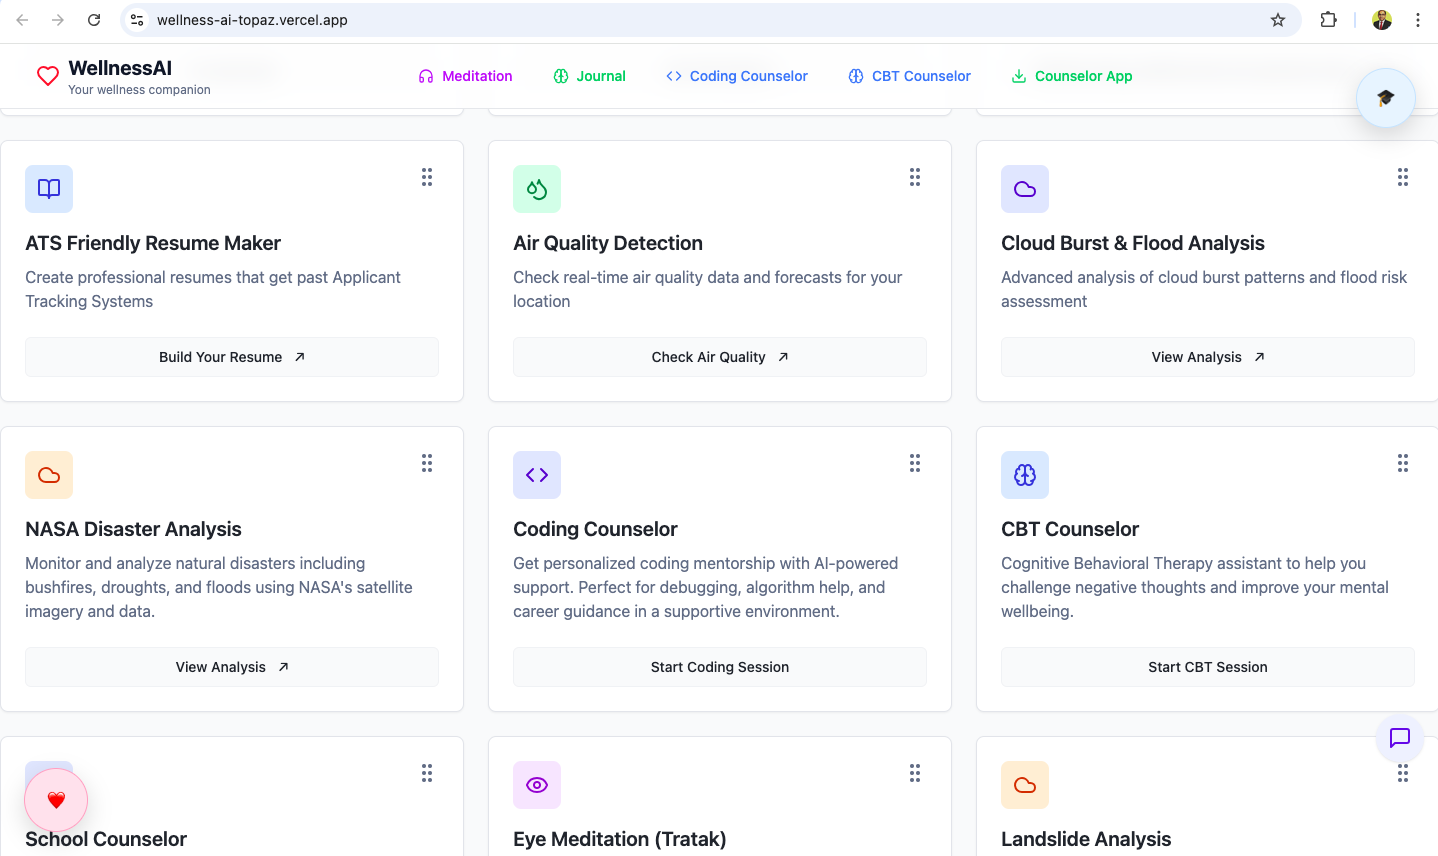Click the Air Quality Detection droplet icon
This screenshot has height=856, width=1438.
537,189
